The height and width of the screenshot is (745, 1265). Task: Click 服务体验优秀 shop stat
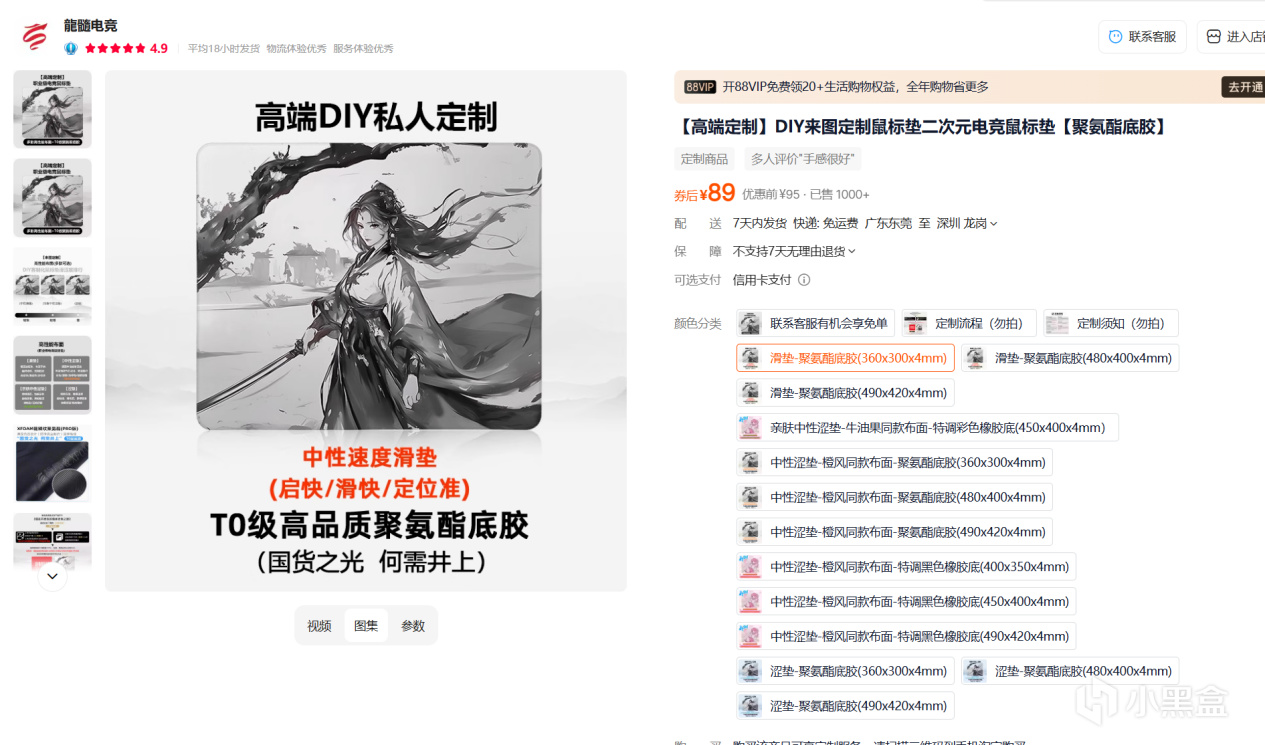coord(363,48)
